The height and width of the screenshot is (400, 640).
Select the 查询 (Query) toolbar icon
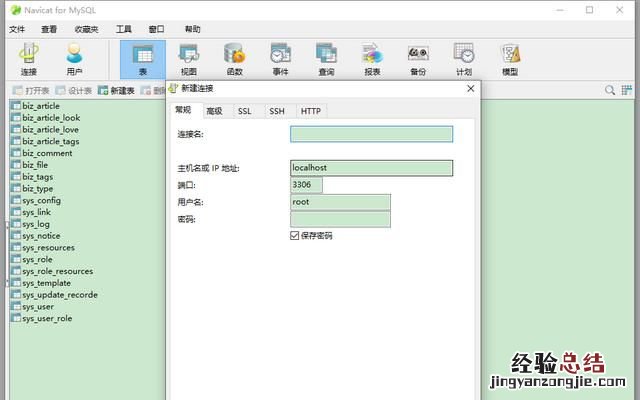(x=326, y=60)
